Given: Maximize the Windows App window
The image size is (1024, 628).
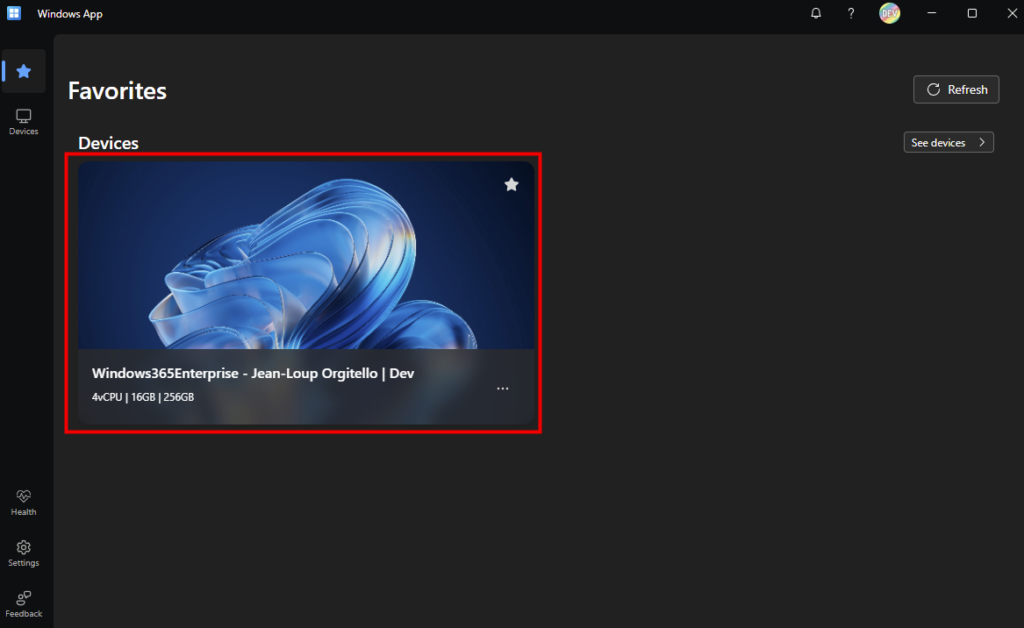Looking at the screenshot, I should 971,14.
